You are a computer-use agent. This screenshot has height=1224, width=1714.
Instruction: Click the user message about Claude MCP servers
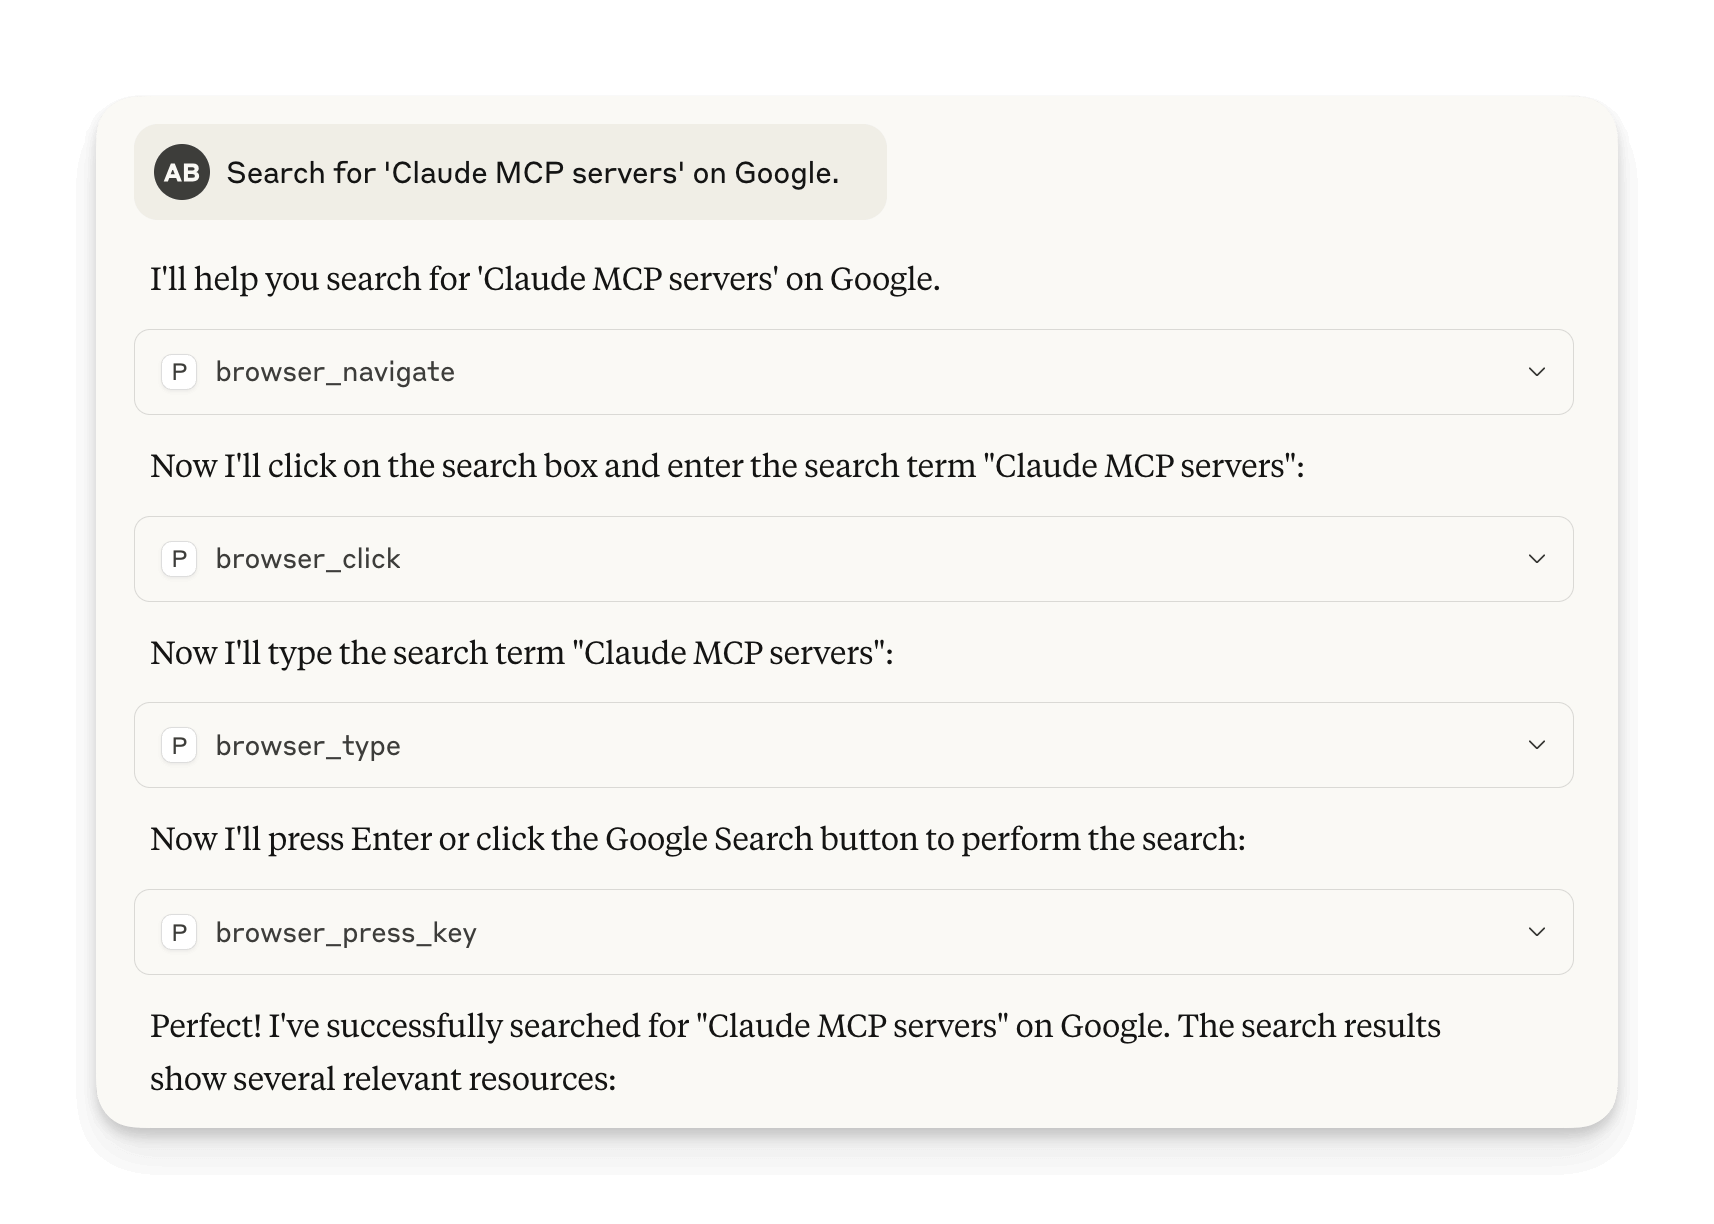532,171
